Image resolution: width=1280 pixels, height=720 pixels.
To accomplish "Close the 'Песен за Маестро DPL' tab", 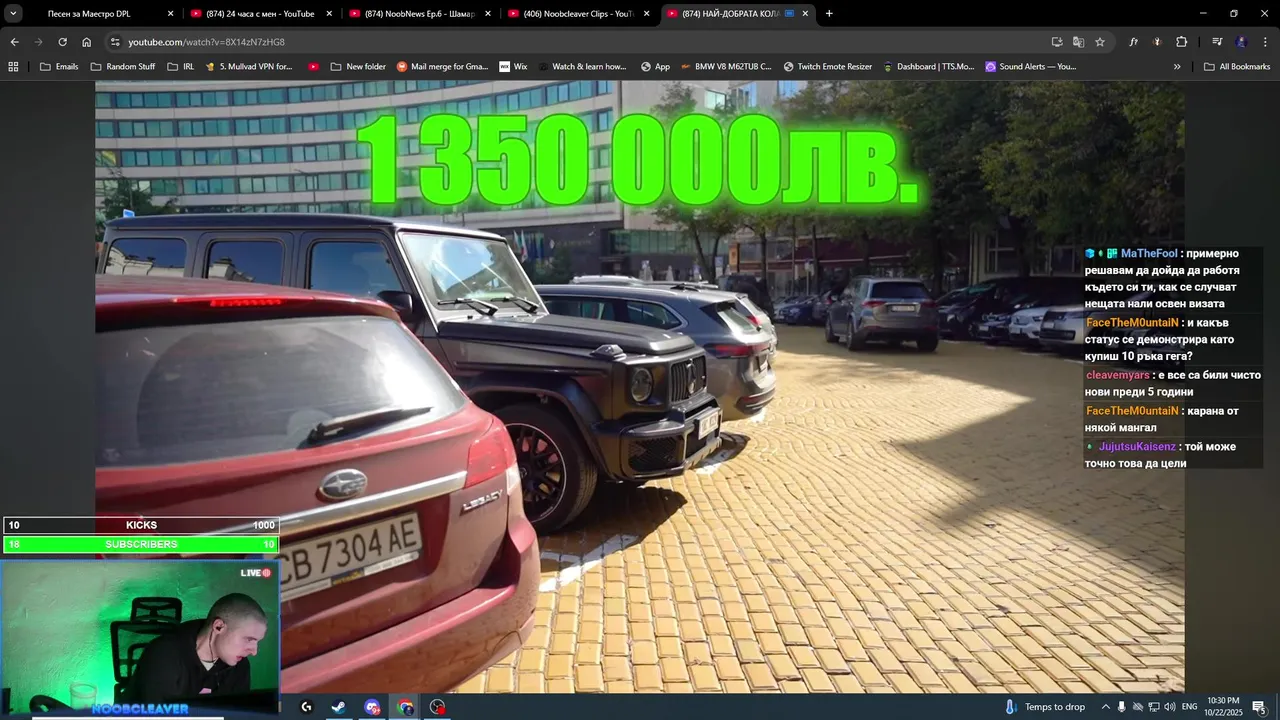I will tap(170, 14).
